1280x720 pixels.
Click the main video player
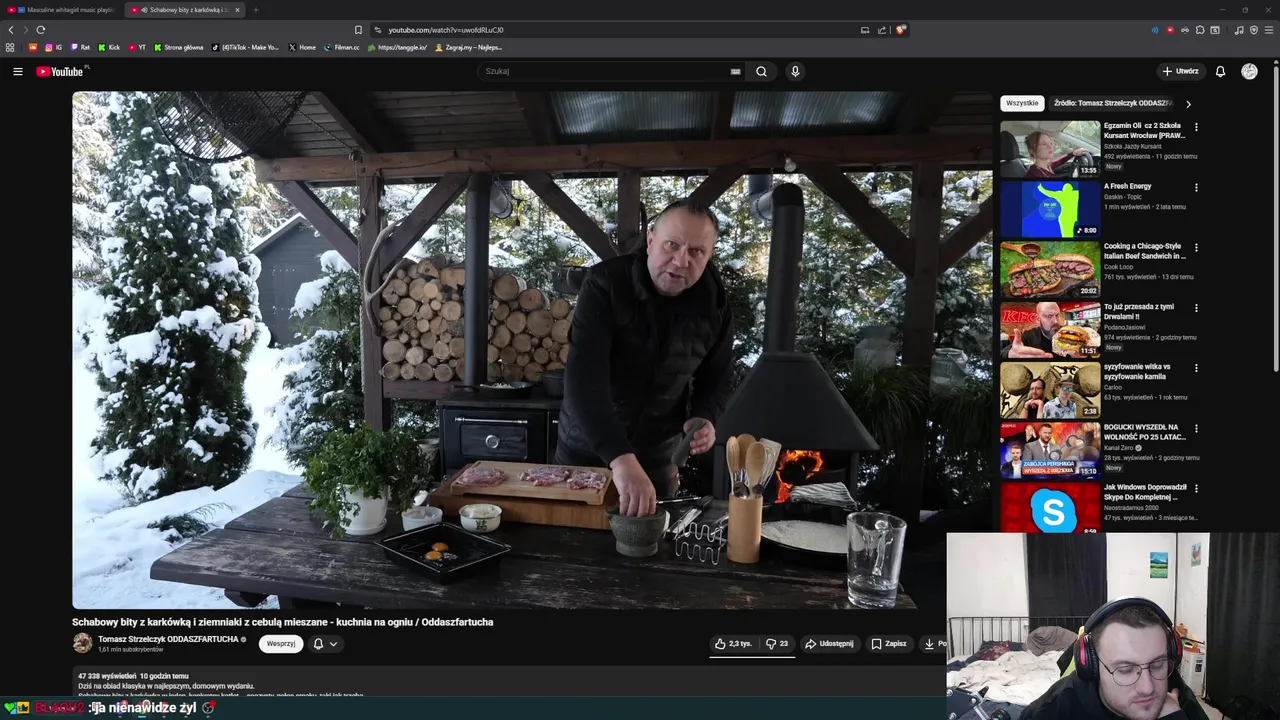pos(532,350)
